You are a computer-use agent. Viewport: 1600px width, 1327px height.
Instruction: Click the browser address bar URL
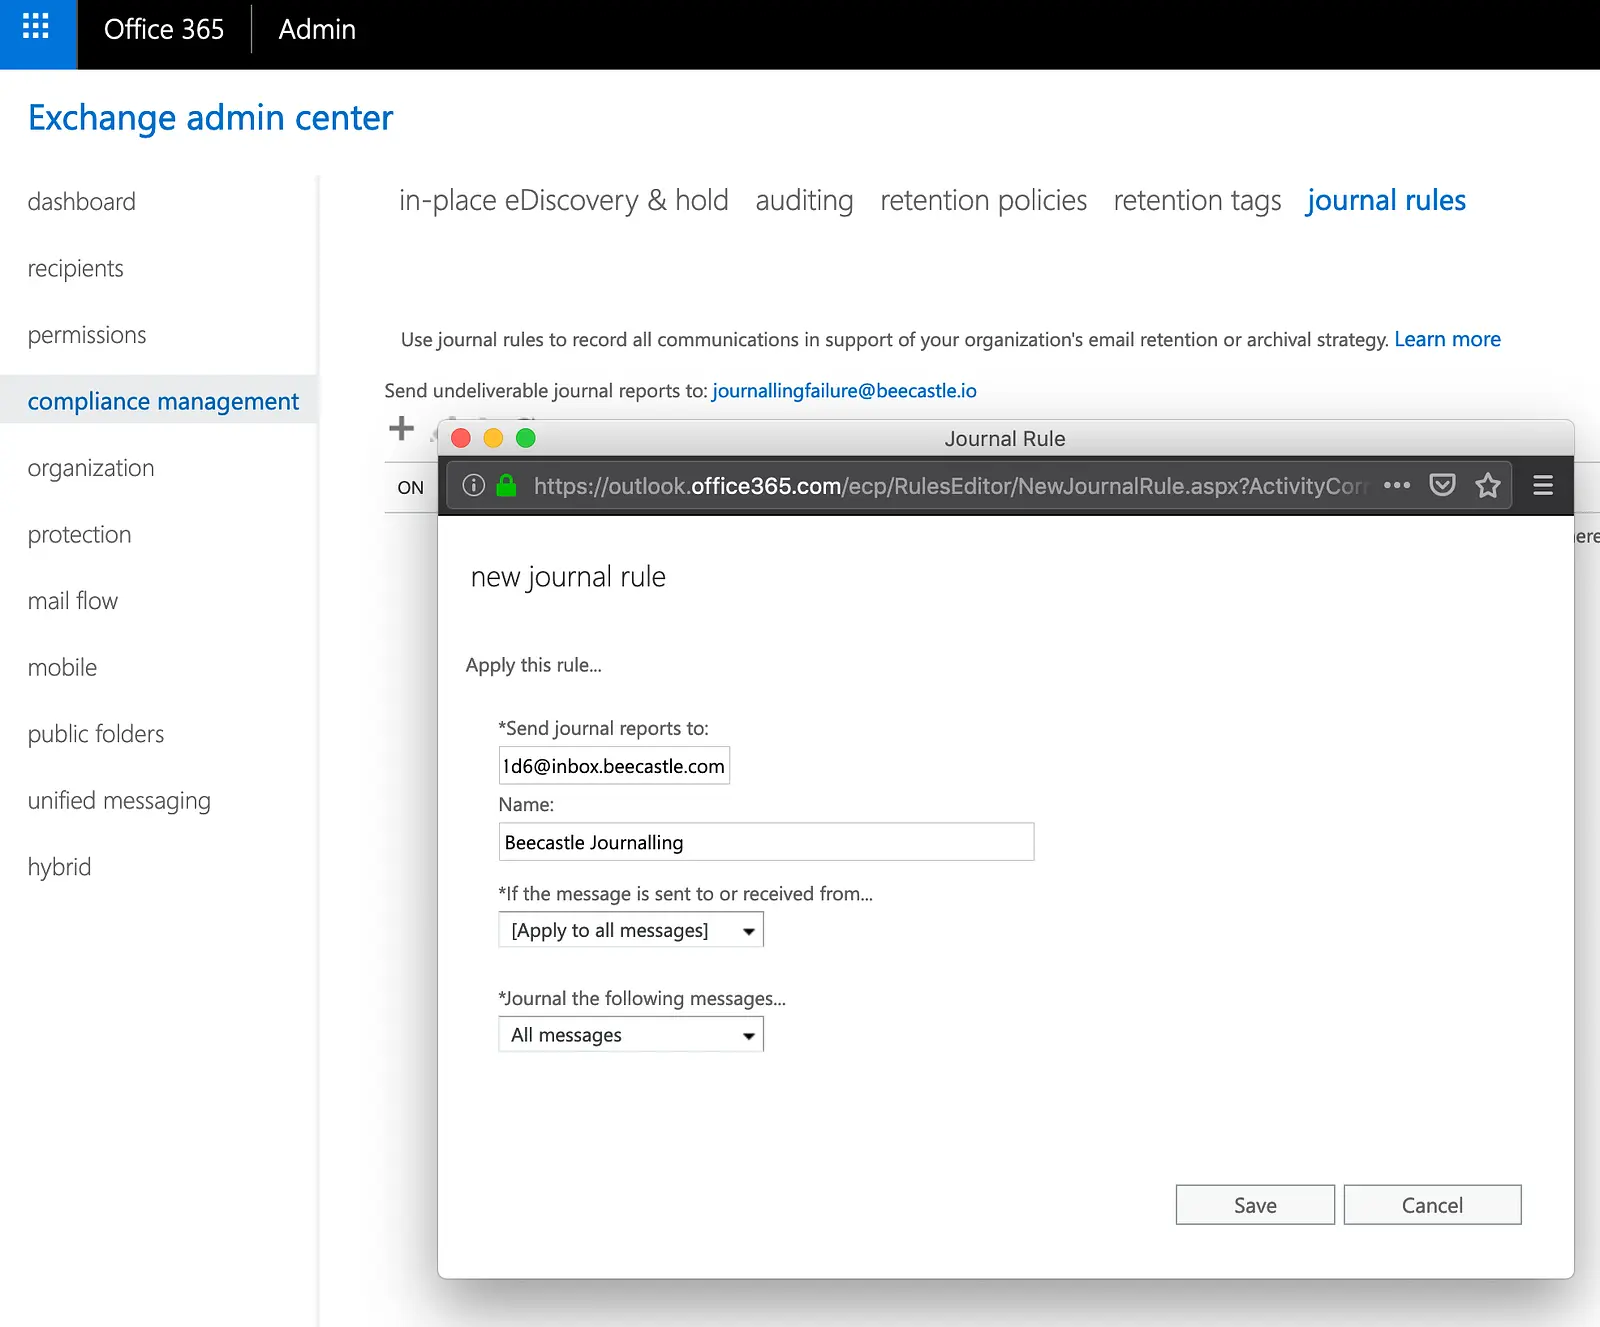950,486
